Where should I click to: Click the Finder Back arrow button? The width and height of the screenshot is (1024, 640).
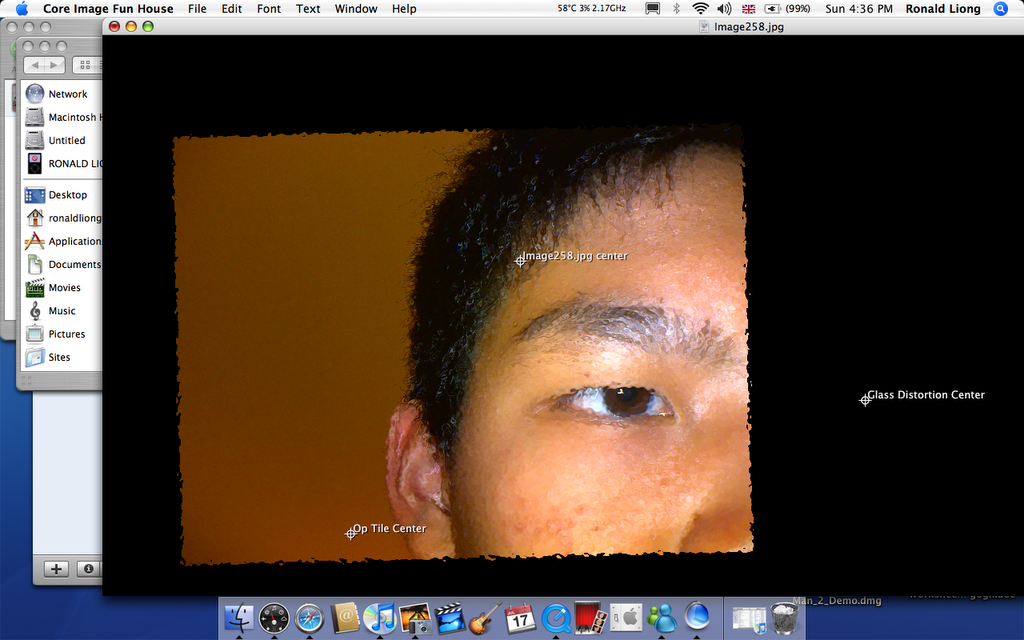(x=35, y=65)
